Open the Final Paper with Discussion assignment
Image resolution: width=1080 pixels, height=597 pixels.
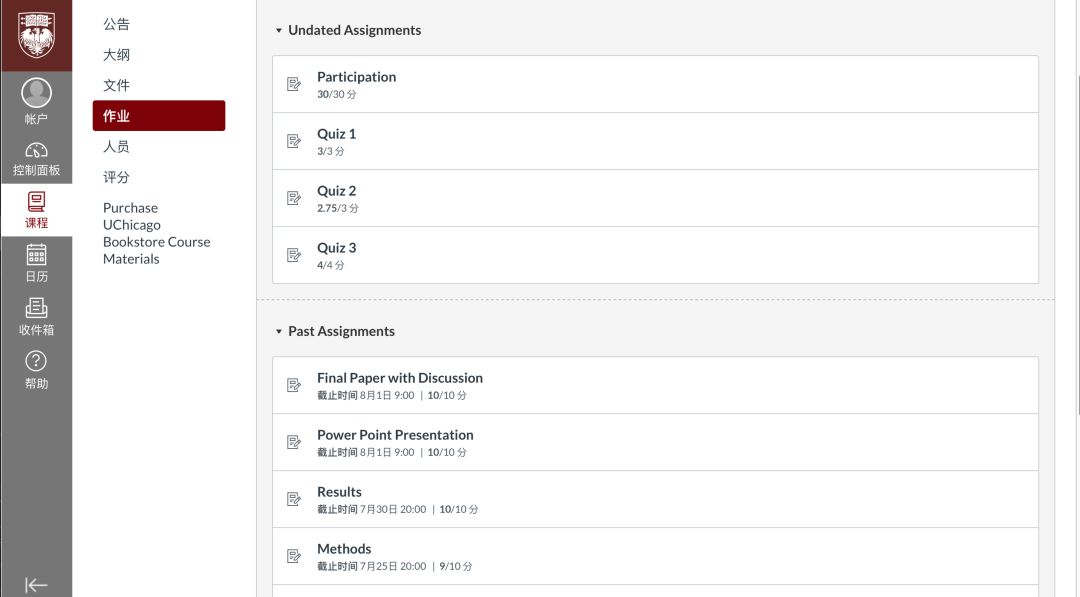(x=399, y=378)
